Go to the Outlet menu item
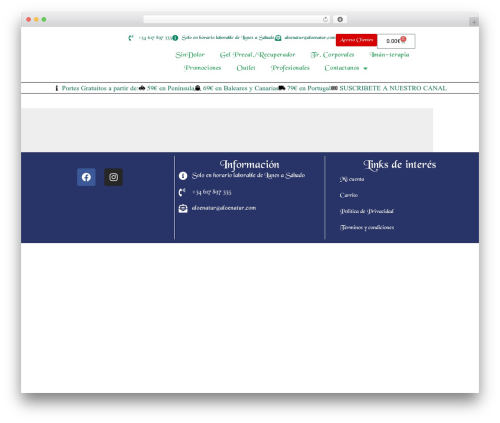500x423 pixels. (x=246, y=68)
